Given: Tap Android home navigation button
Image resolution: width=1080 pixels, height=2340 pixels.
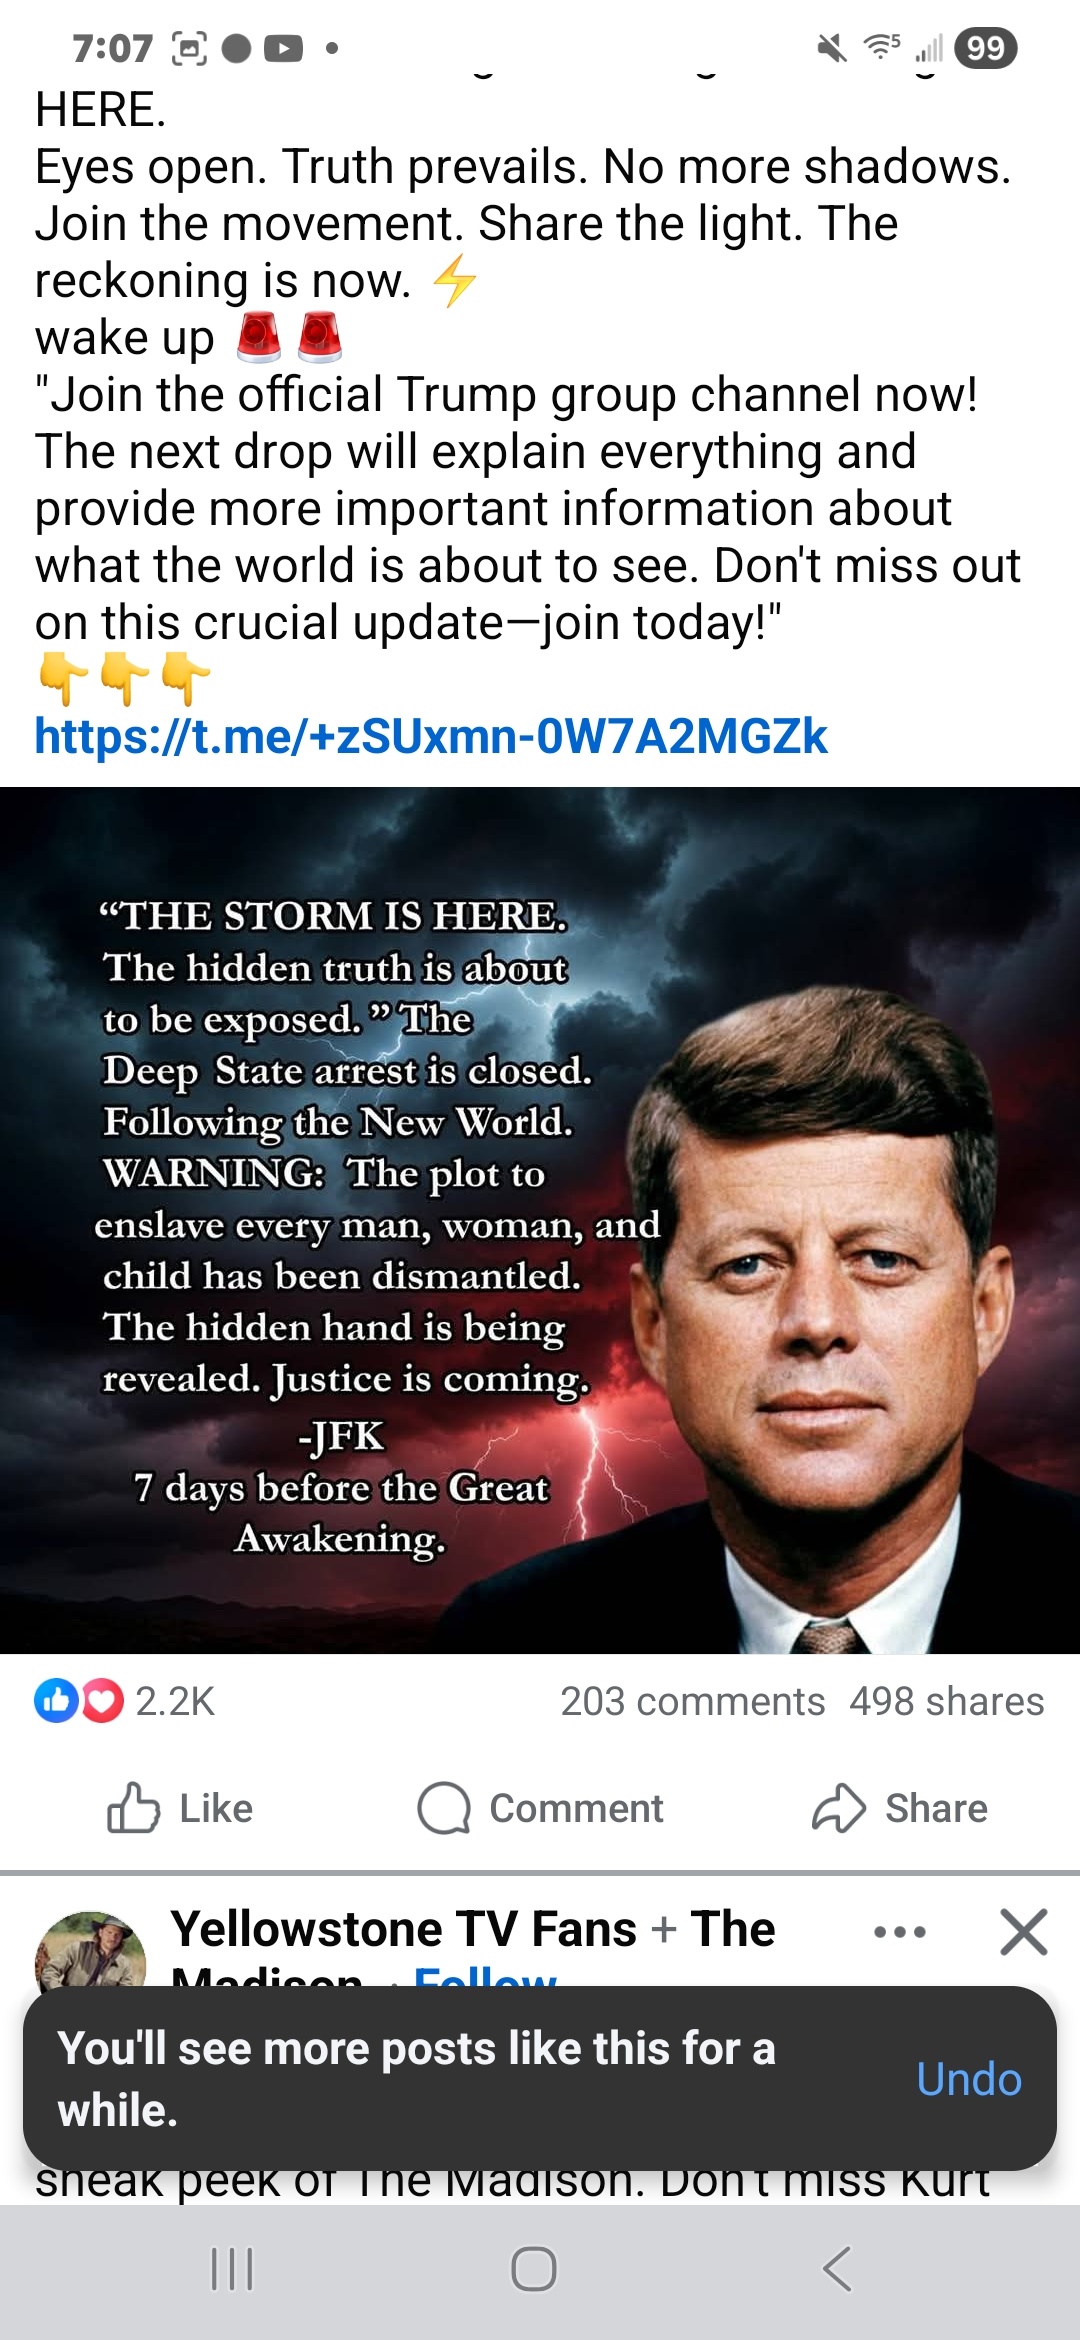Looking at the screenshot, I should (x=533, y=2268).
